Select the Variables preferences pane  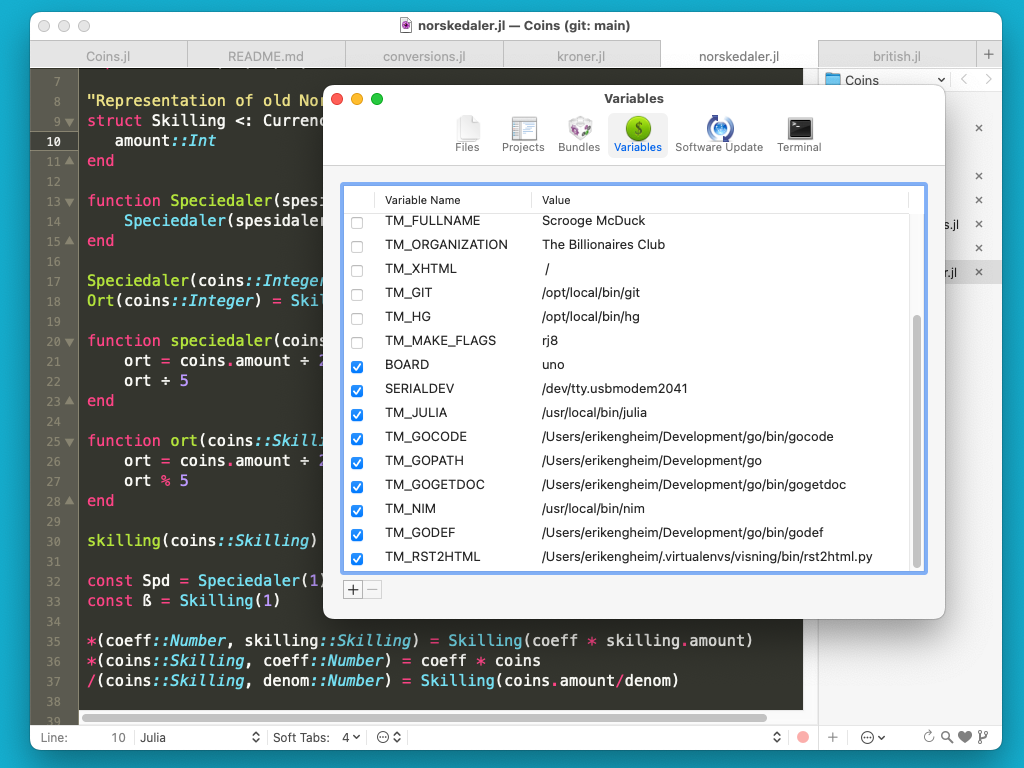coord(637,135)
